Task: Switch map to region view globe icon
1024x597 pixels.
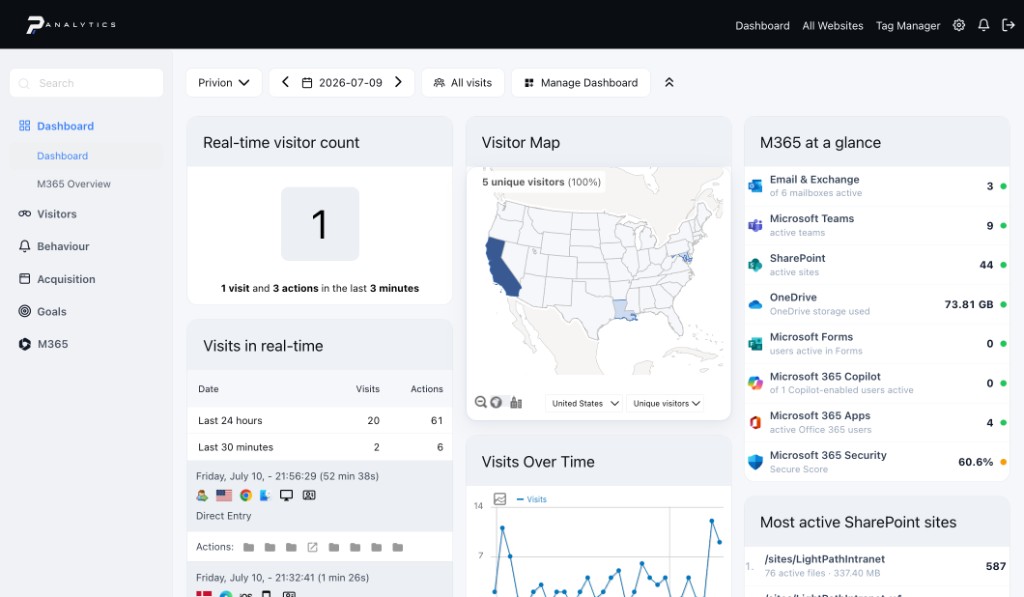Action: 496,402
